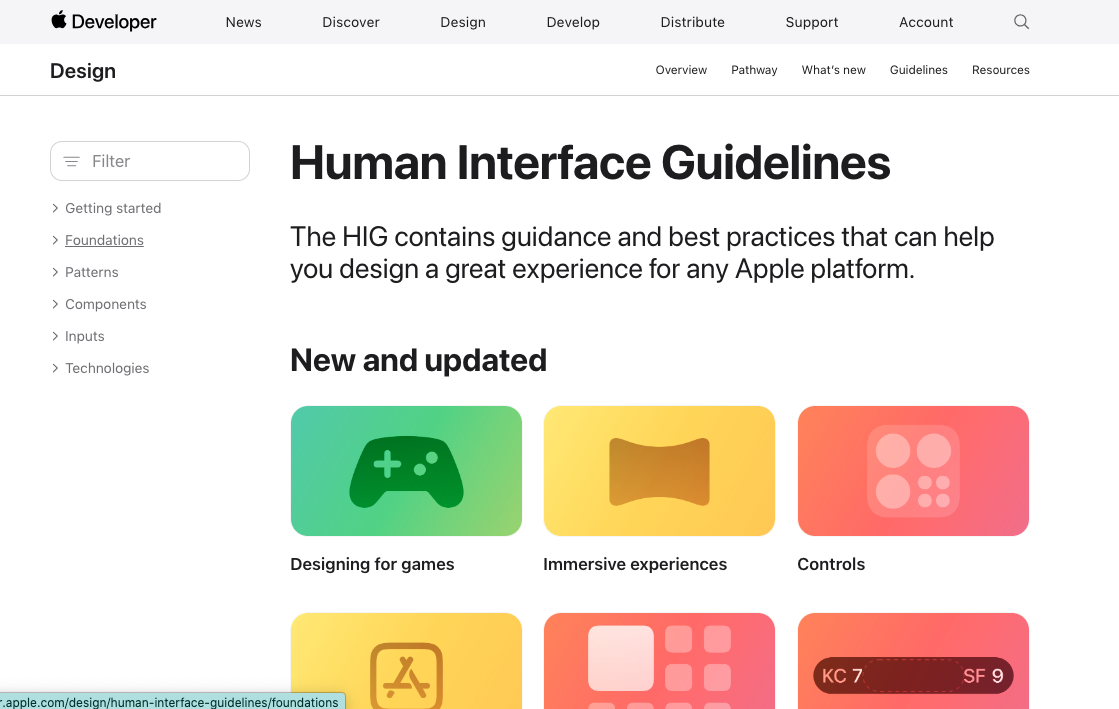Select Inputs in the sidebar

coord(85,336)
